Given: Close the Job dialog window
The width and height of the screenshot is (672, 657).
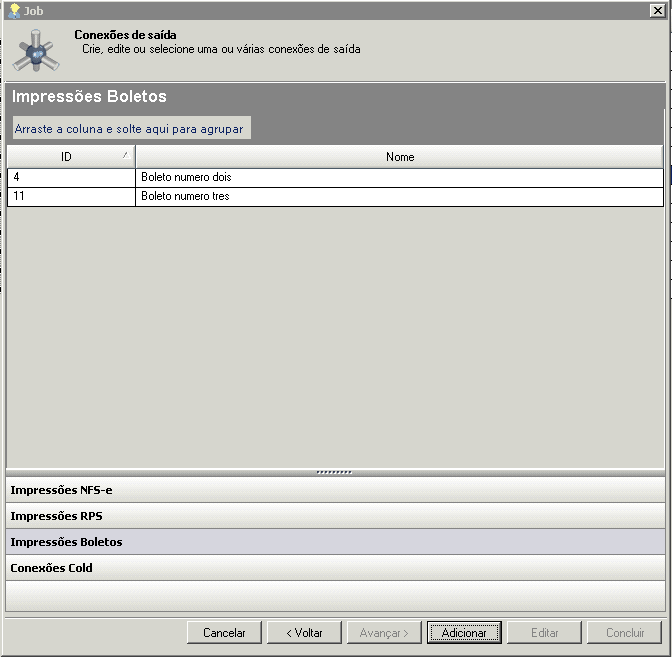Looking at the screenshot, I should 657,10.
